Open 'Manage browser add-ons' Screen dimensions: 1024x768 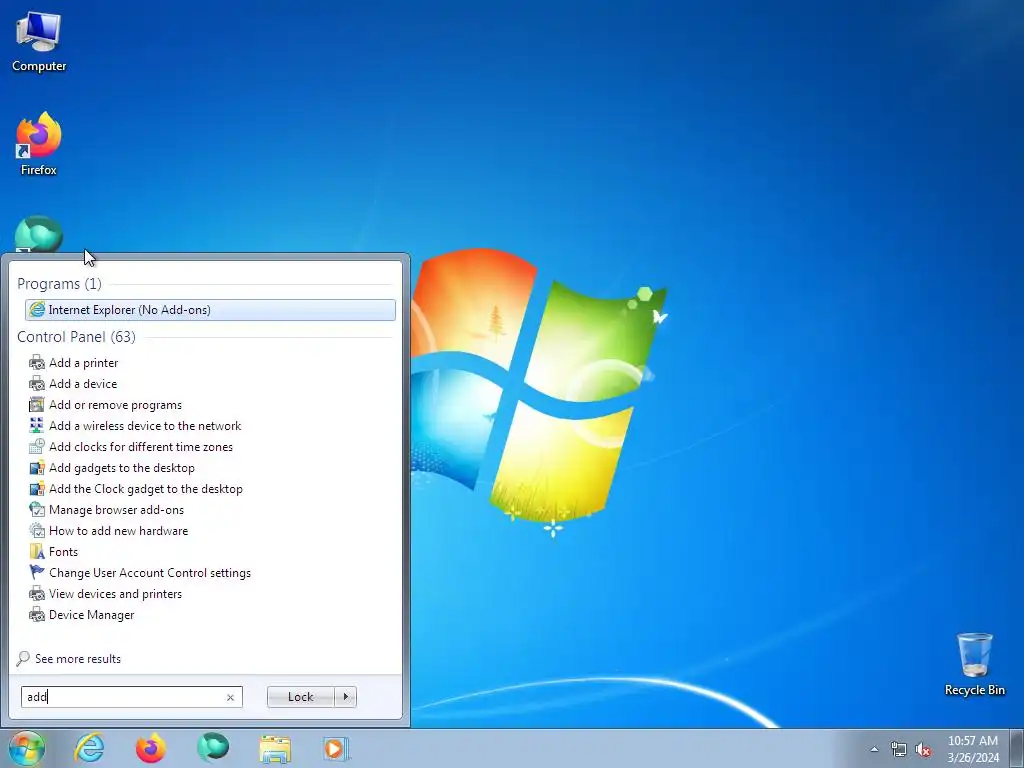[x=116, y=509]
